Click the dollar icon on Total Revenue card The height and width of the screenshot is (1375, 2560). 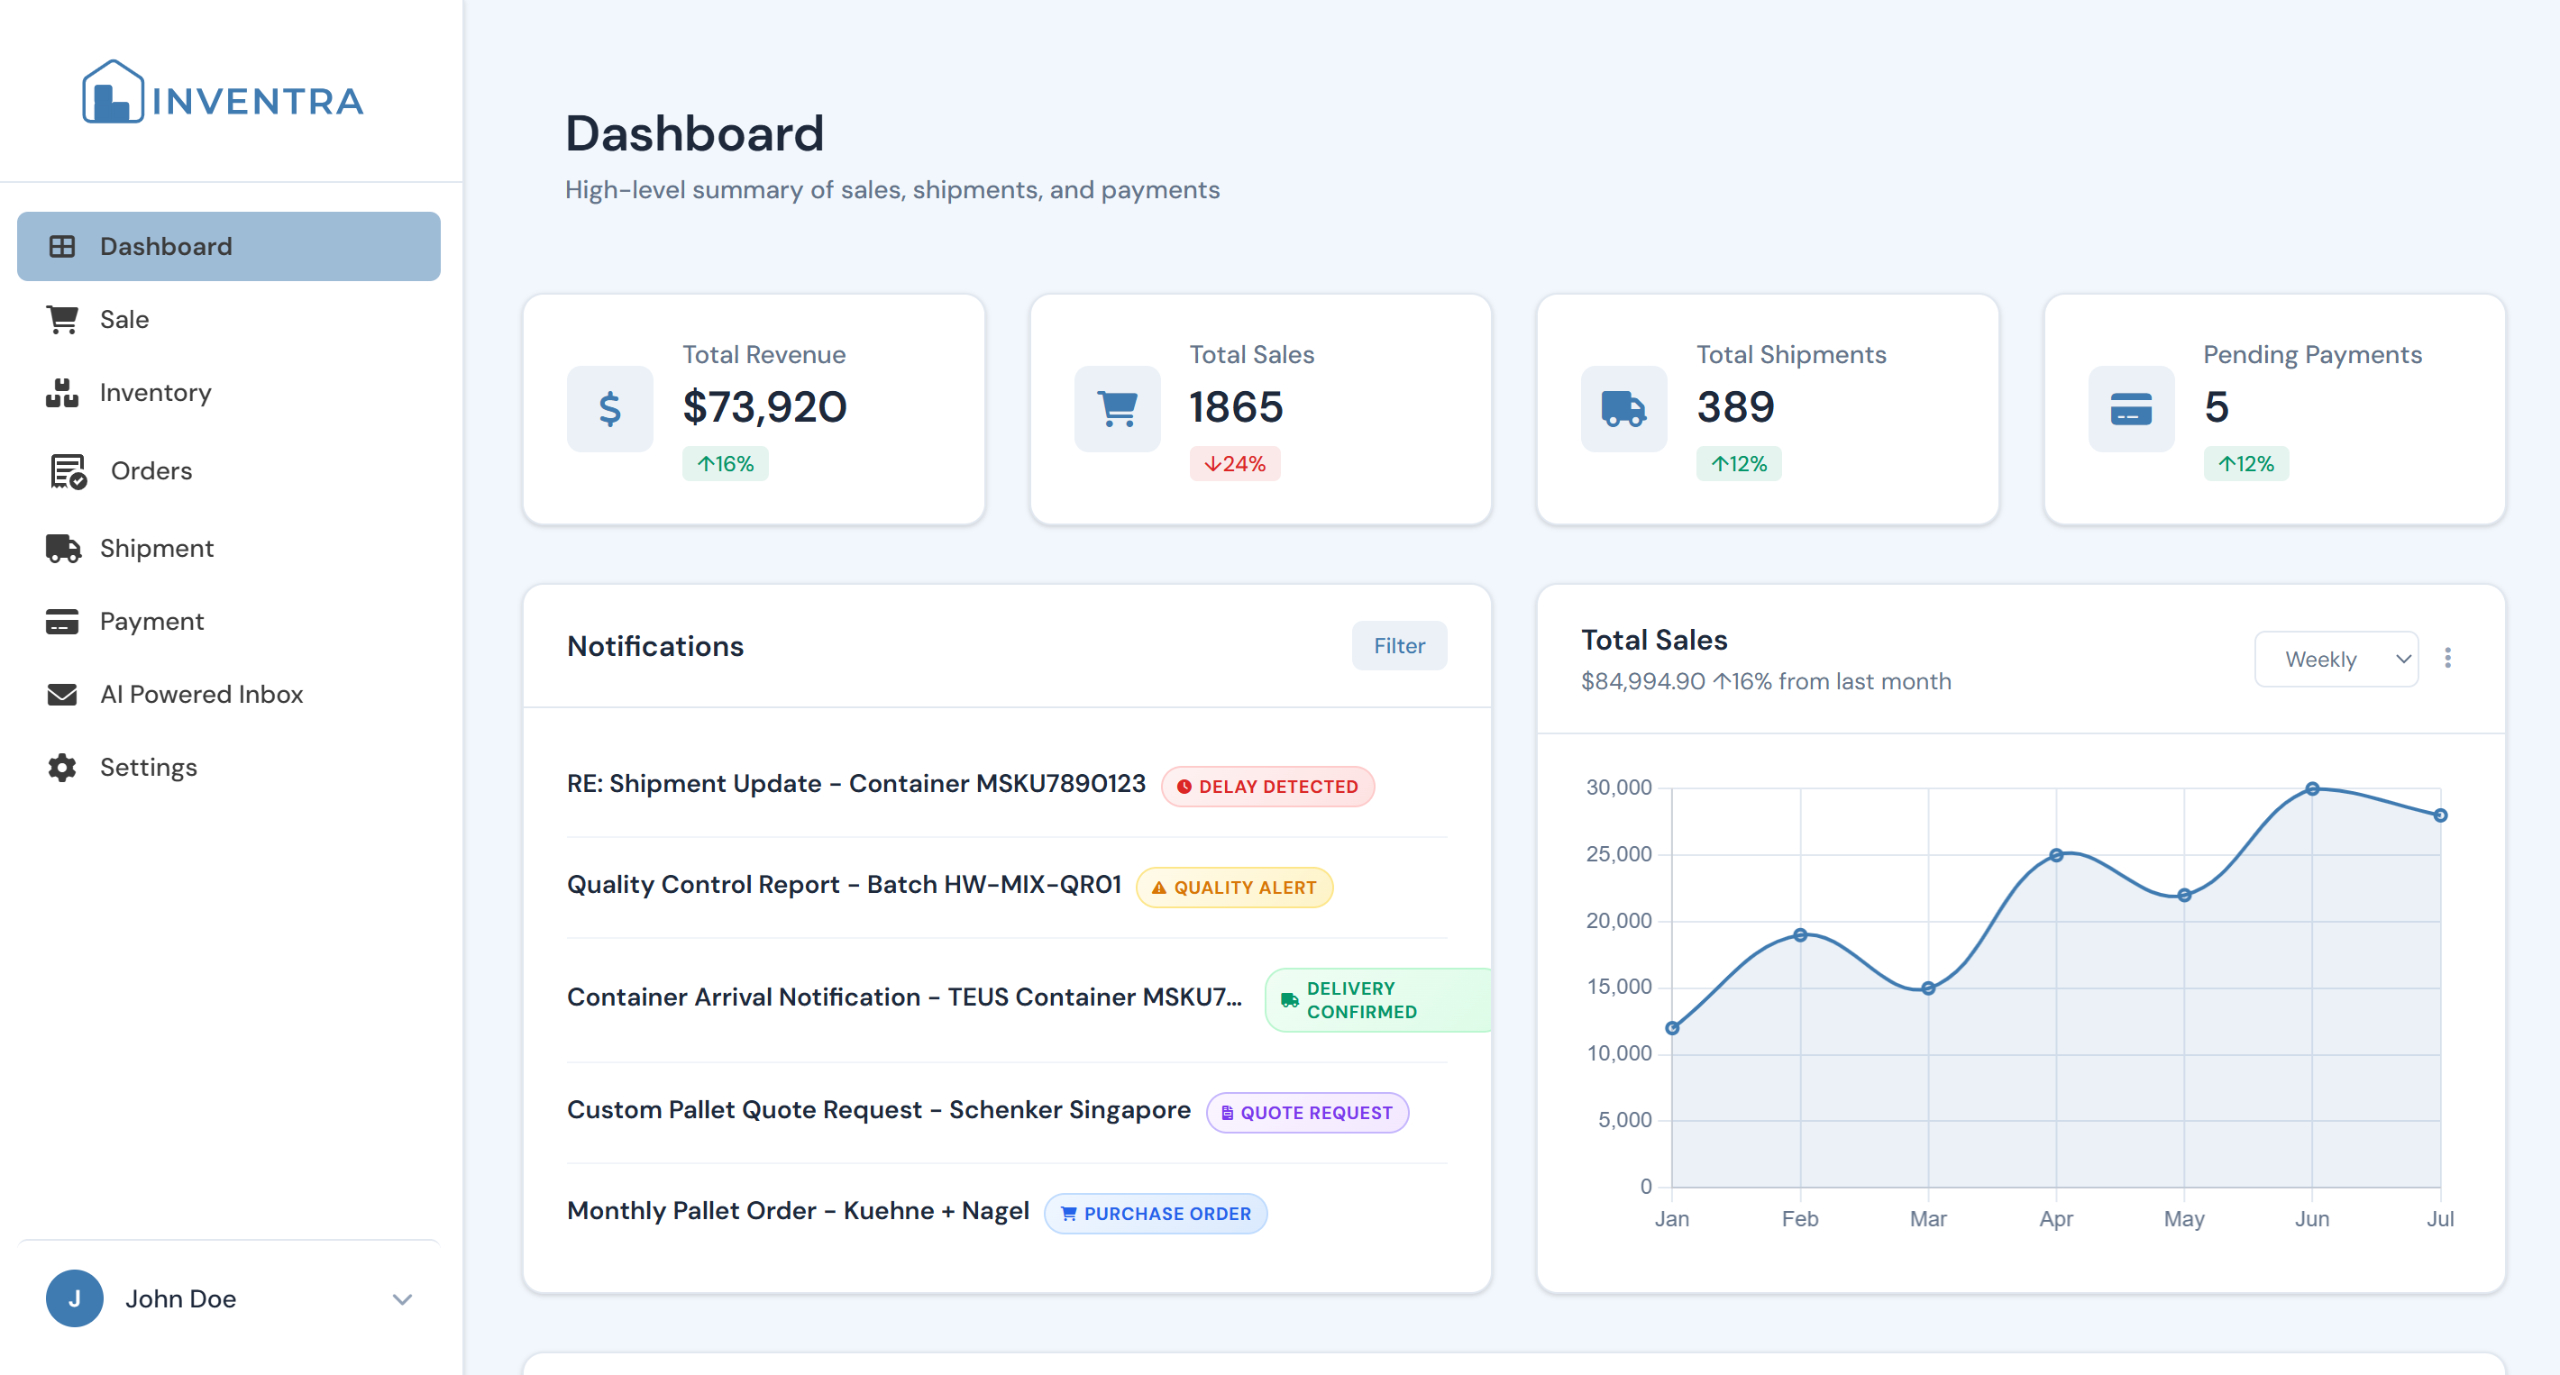pos(609,408)
